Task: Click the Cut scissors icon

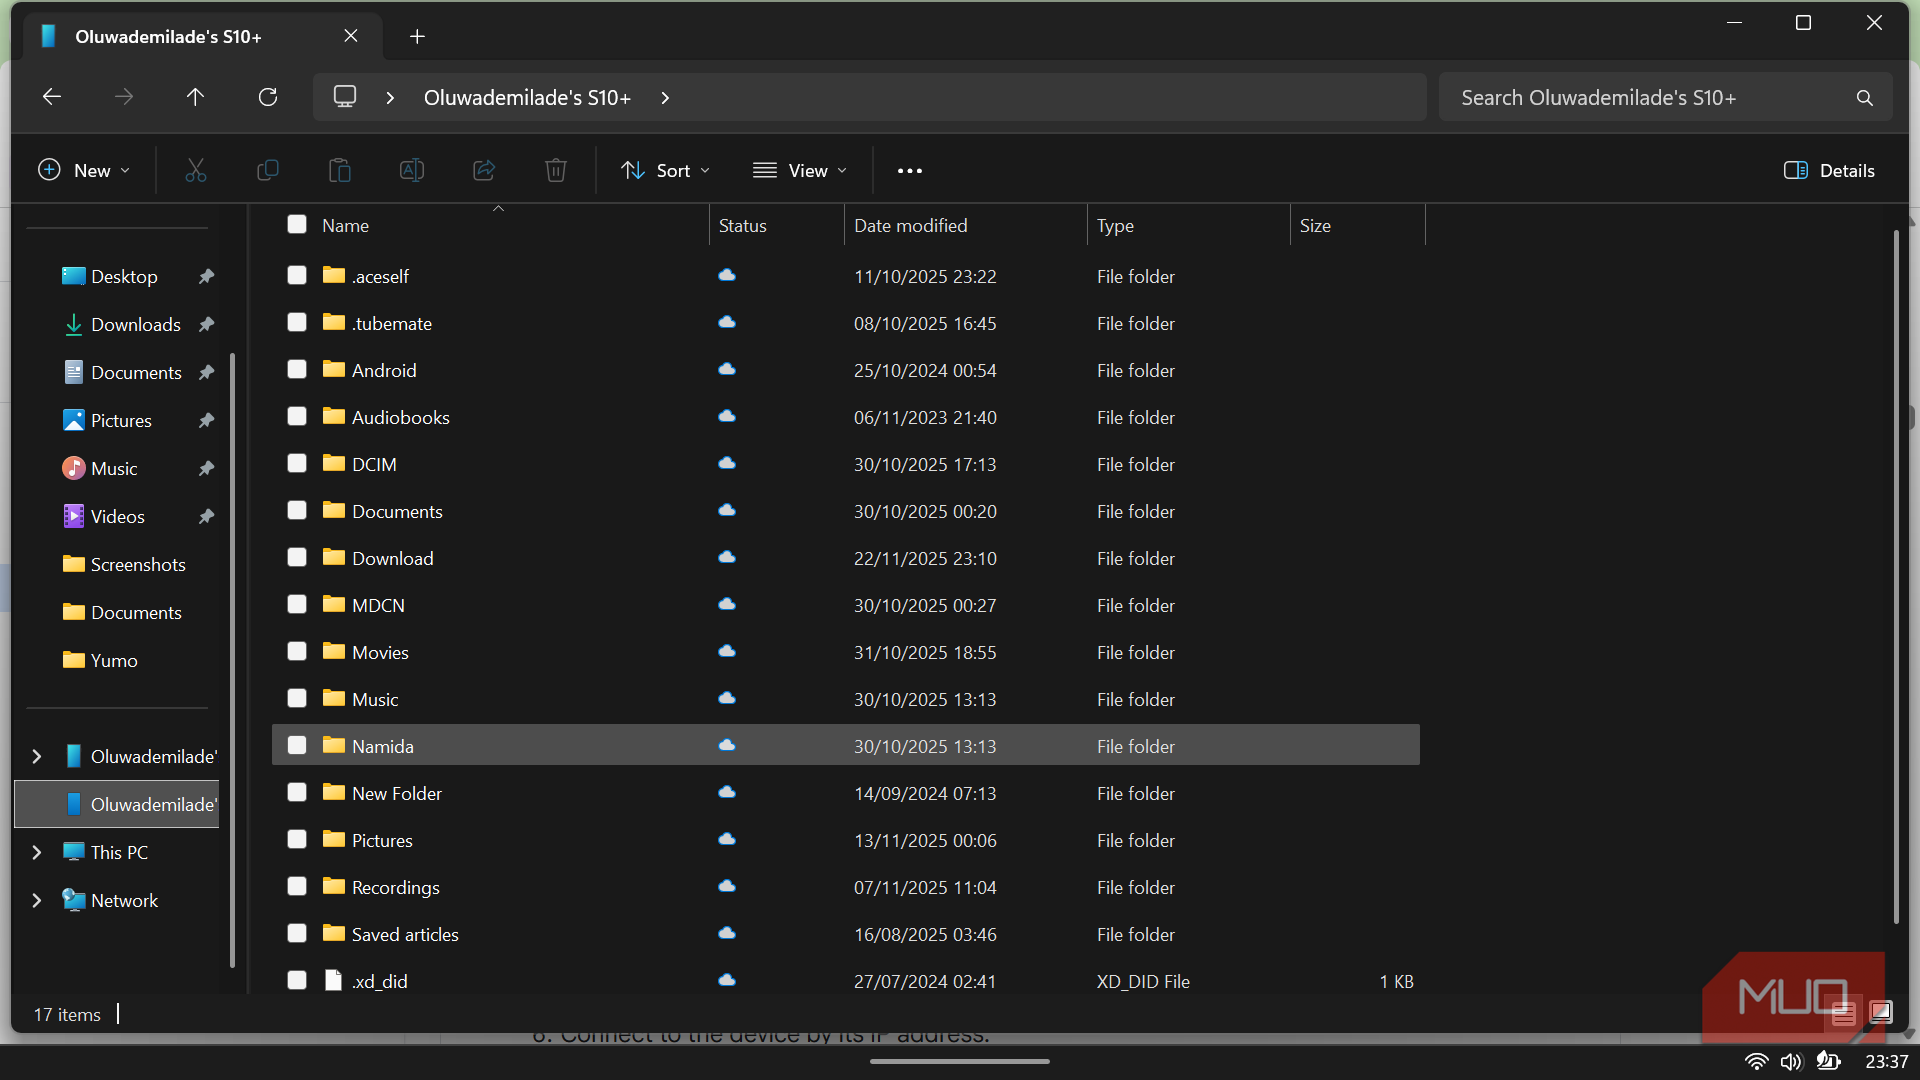Action: pos(196,171)
